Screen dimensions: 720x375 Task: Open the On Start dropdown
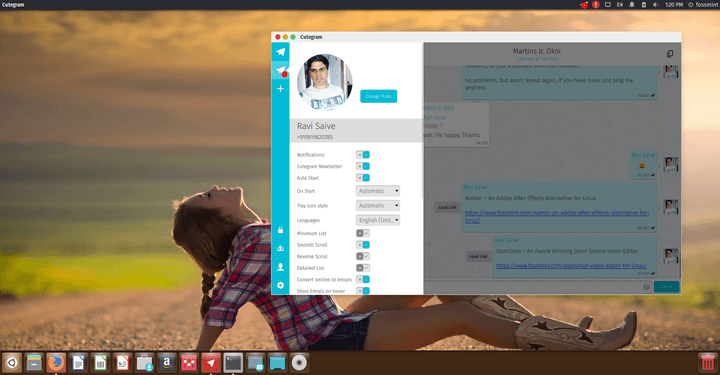pyautogui.click(x=378, y=190)
